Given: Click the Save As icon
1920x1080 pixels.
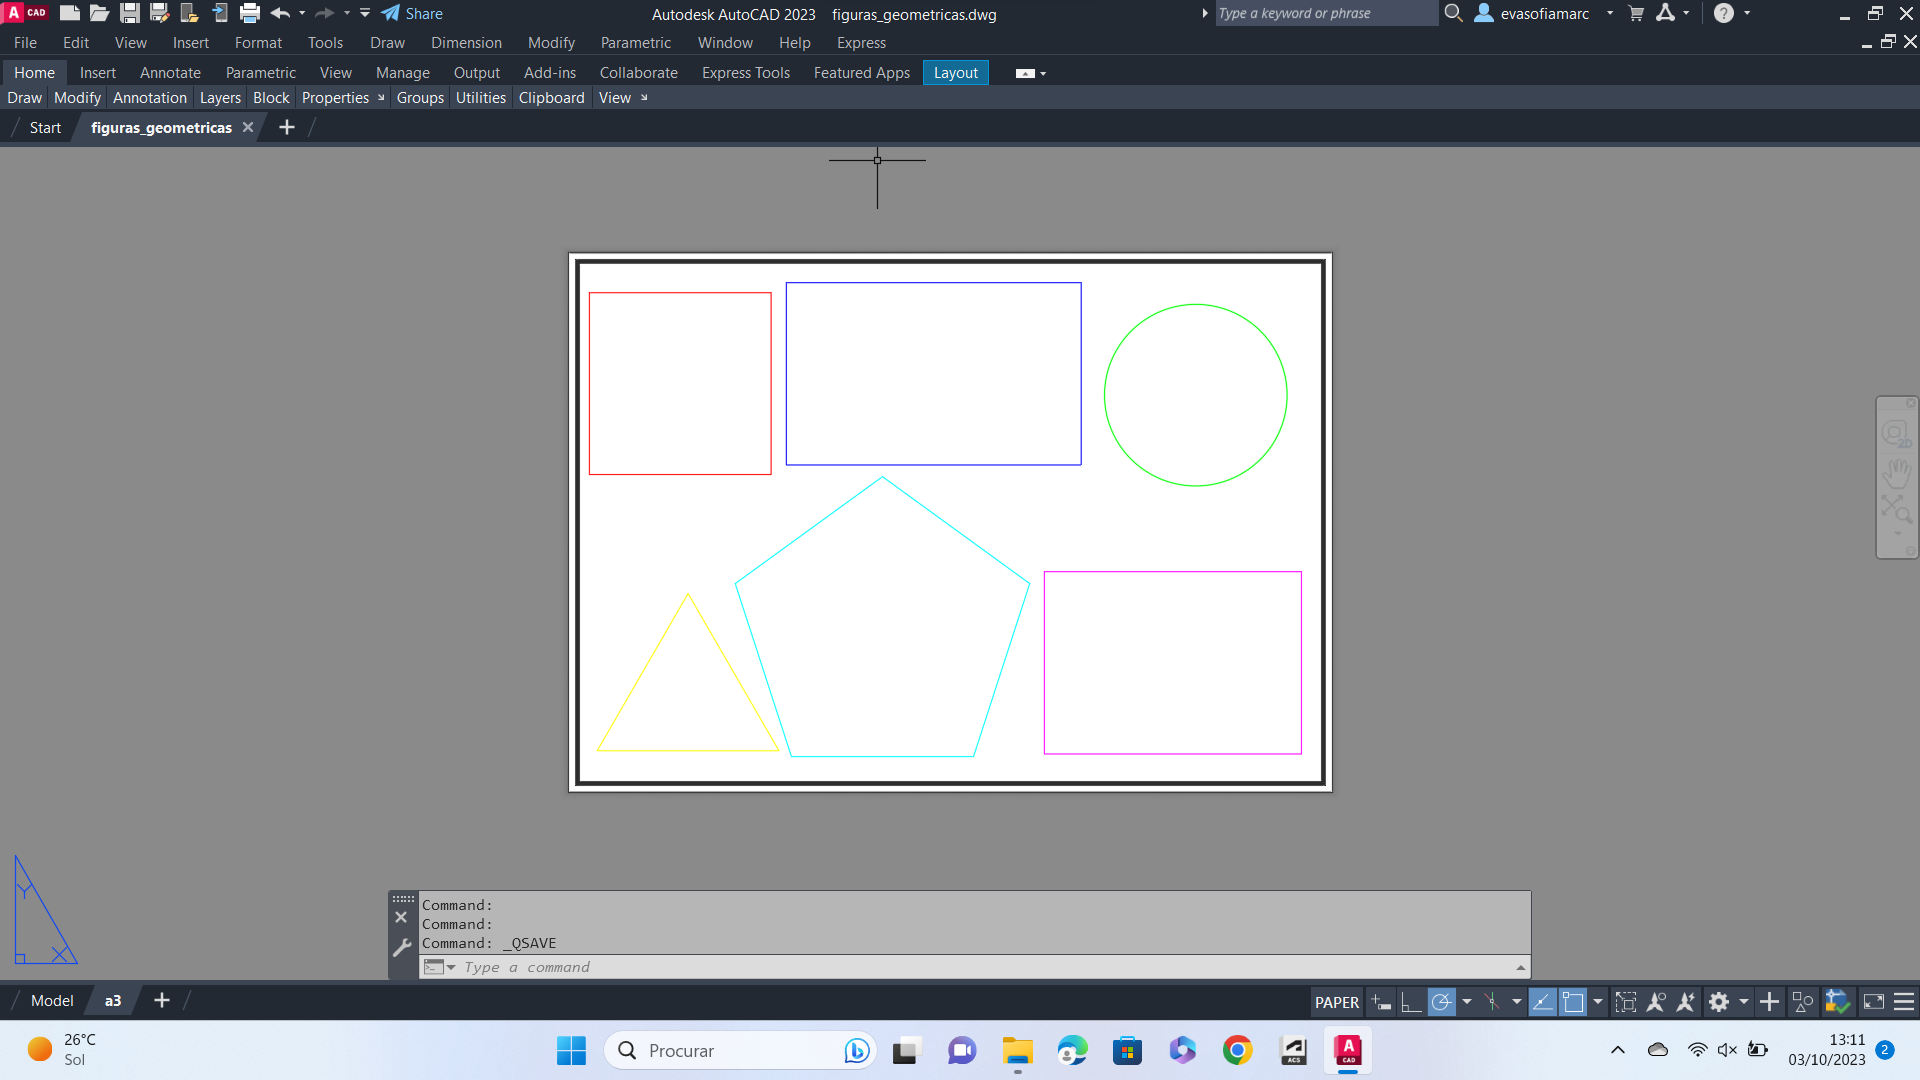Looking at the screenshot, I should 159,13.
